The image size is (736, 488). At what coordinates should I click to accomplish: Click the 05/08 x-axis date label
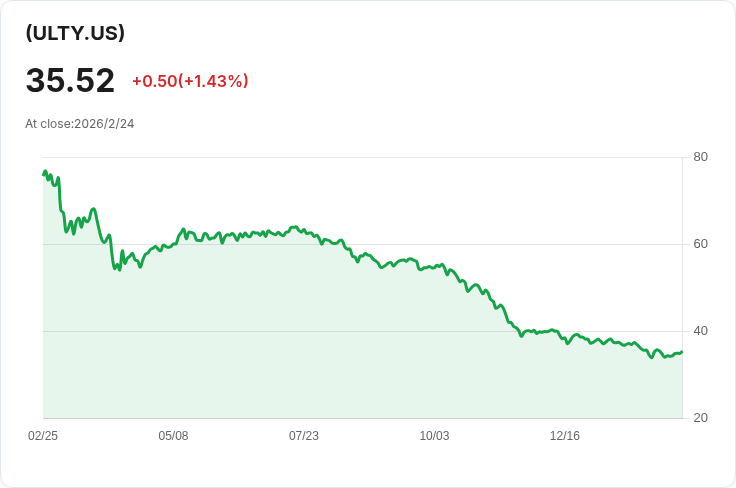pyautogui.click(x=173, y=436)
